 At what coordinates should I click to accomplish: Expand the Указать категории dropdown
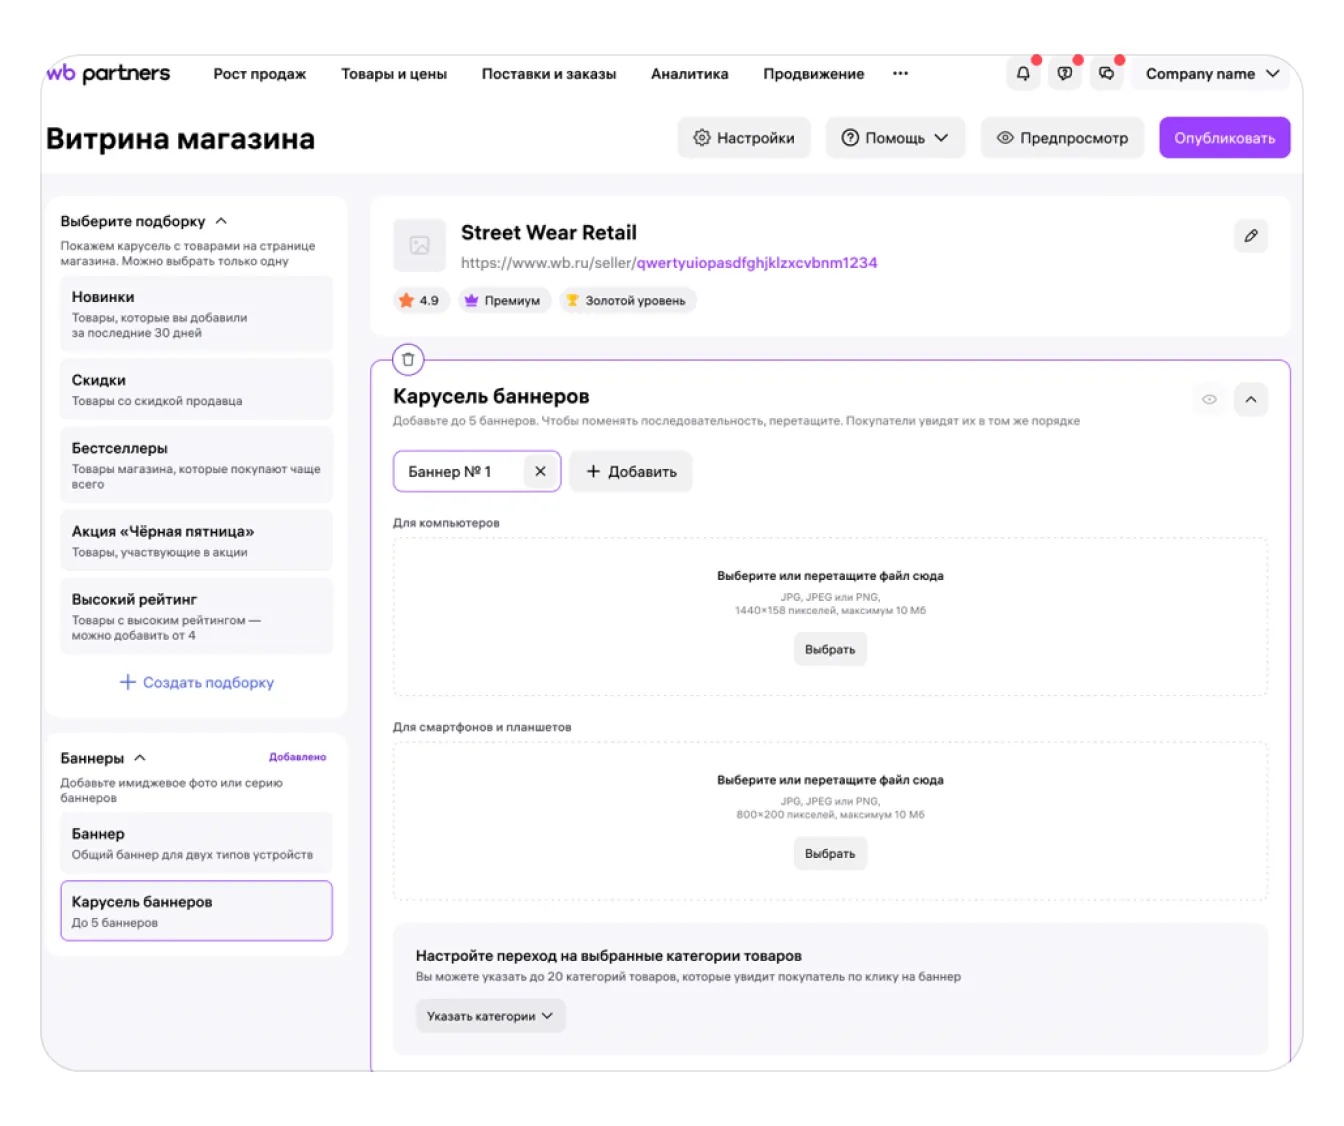click(x=490, y=1016)
